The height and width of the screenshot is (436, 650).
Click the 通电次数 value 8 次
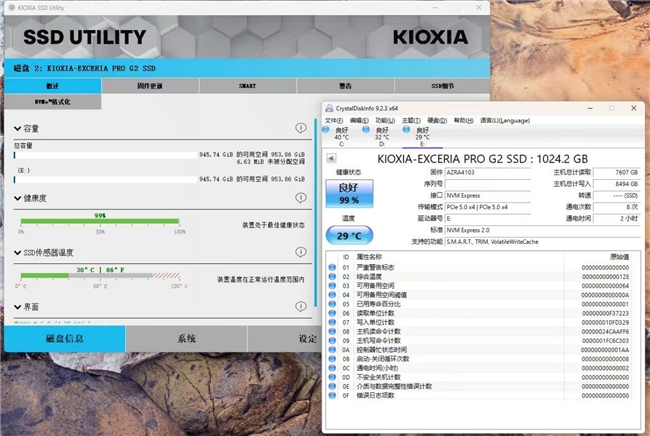[x=617, y=206]
